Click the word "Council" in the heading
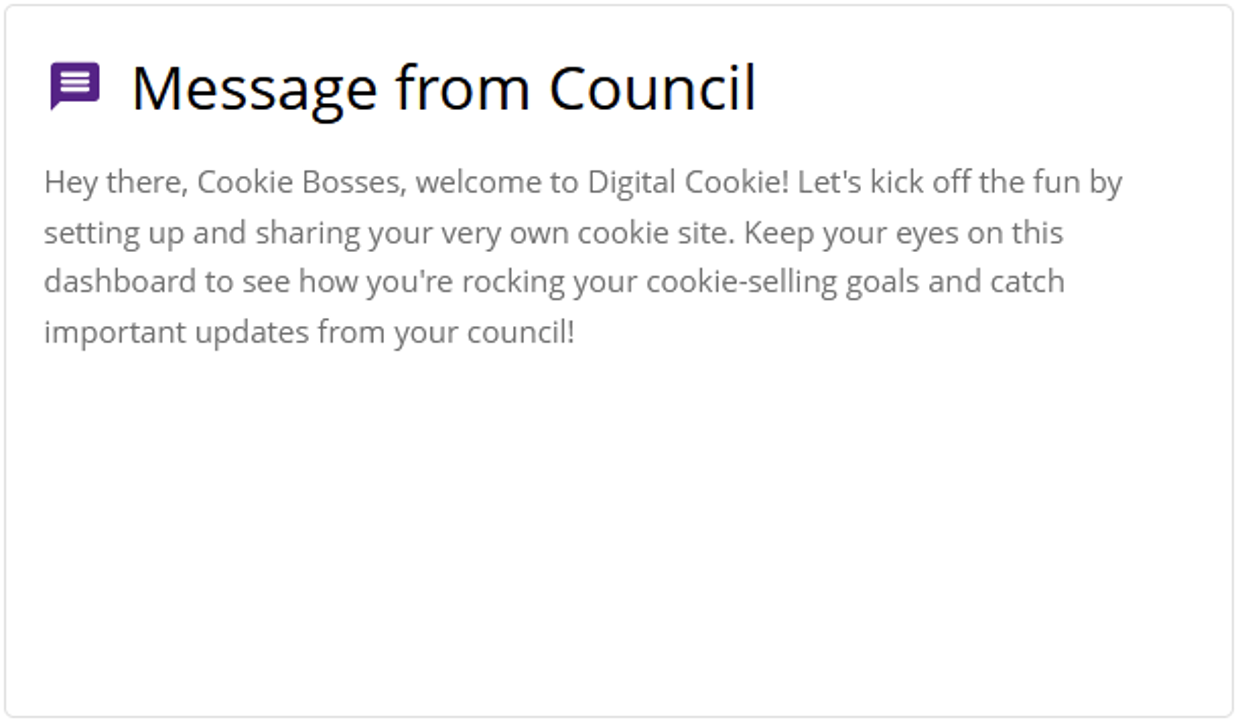1238x720 pixels. 652,87
